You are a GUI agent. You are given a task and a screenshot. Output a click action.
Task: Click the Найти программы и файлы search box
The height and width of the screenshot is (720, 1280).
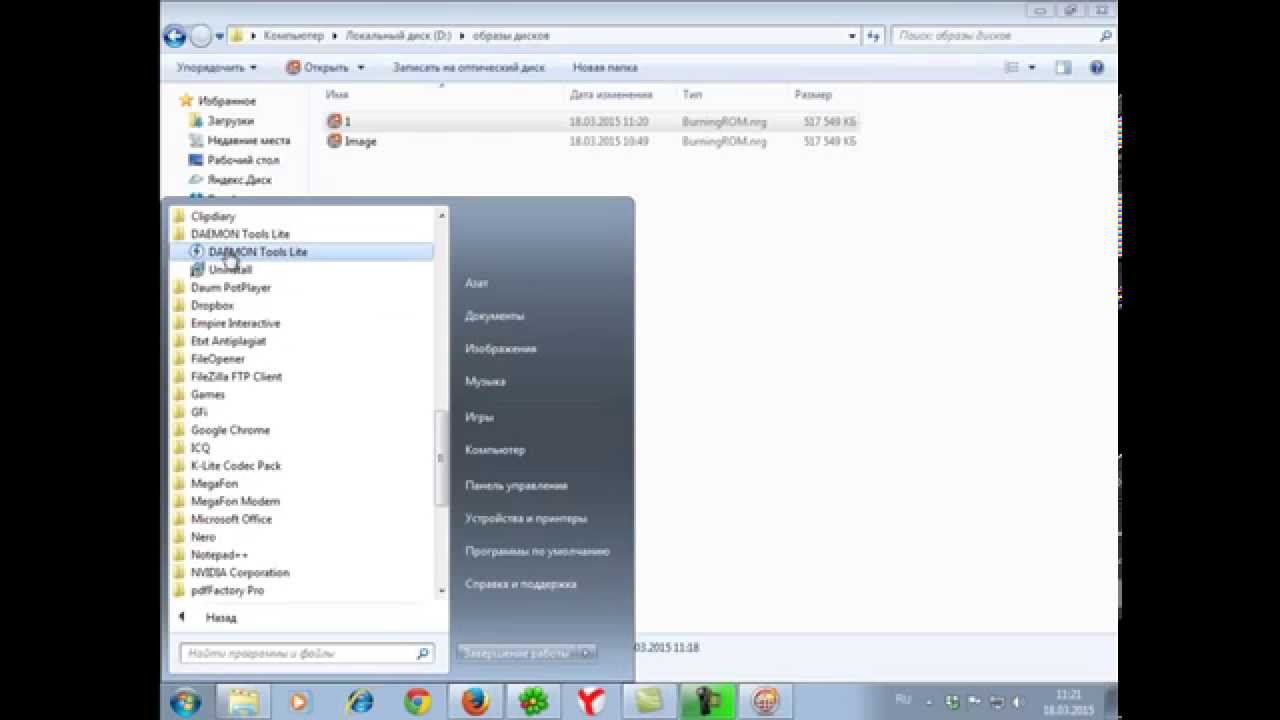(307, 653)
